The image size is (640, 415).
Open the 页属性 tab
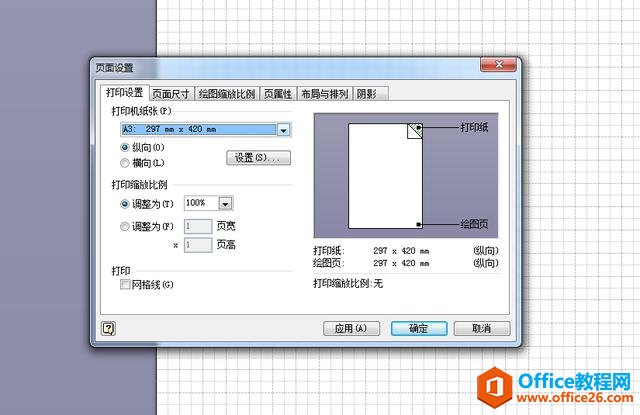(x=278, y=94)
